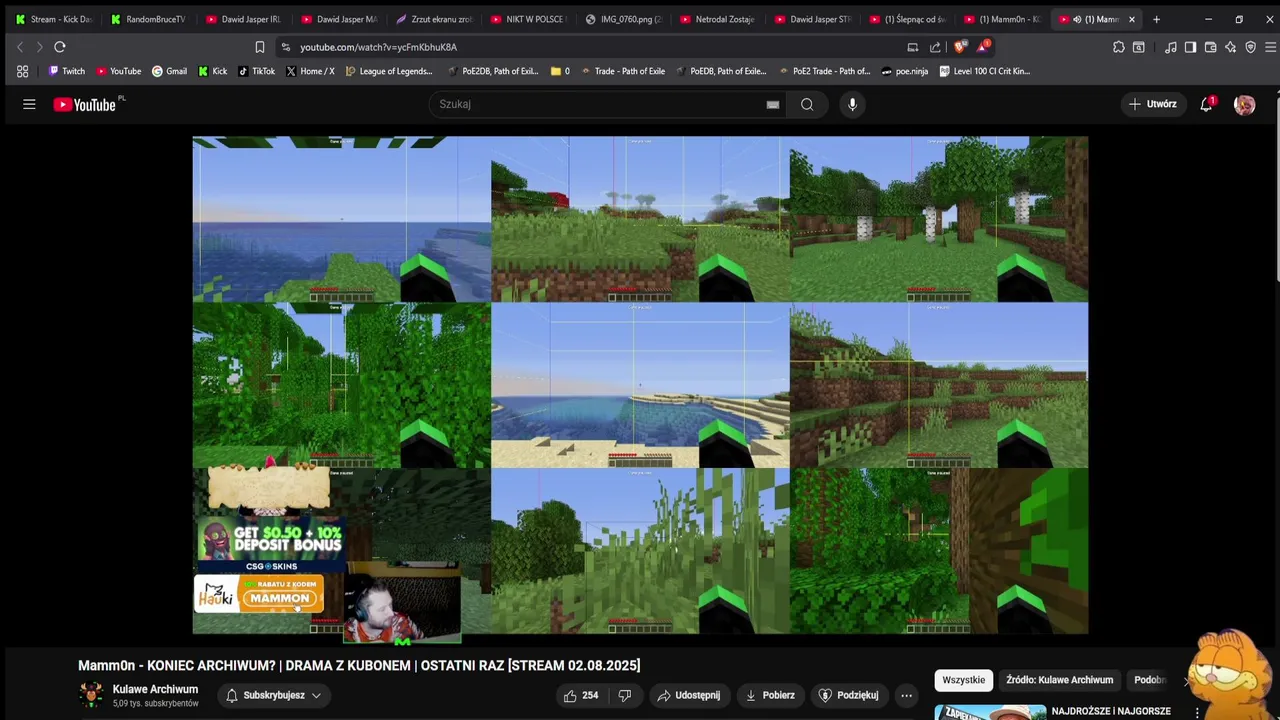1280x720 pixels.
Task: Open the Trade - Path of Exile bookmark
Action: tap(622, 71)
